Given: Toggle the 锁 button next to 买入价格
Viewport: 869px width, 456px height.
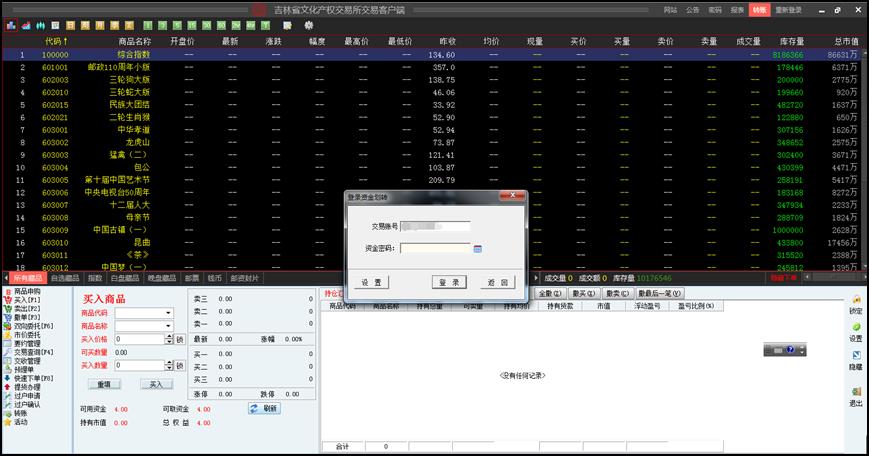Looking at the screenshot, I should coord(180,339).
